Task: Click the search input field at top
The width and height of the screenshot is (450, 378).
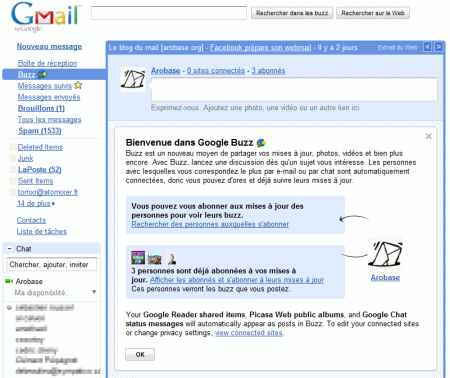Action: coord(169,13)
